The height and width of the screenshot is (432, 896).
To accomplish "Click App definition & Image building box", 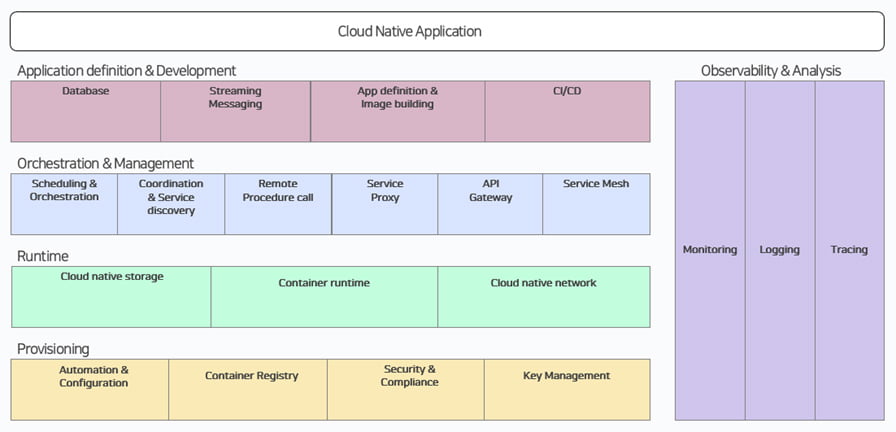I will click(x=398, y=111).
